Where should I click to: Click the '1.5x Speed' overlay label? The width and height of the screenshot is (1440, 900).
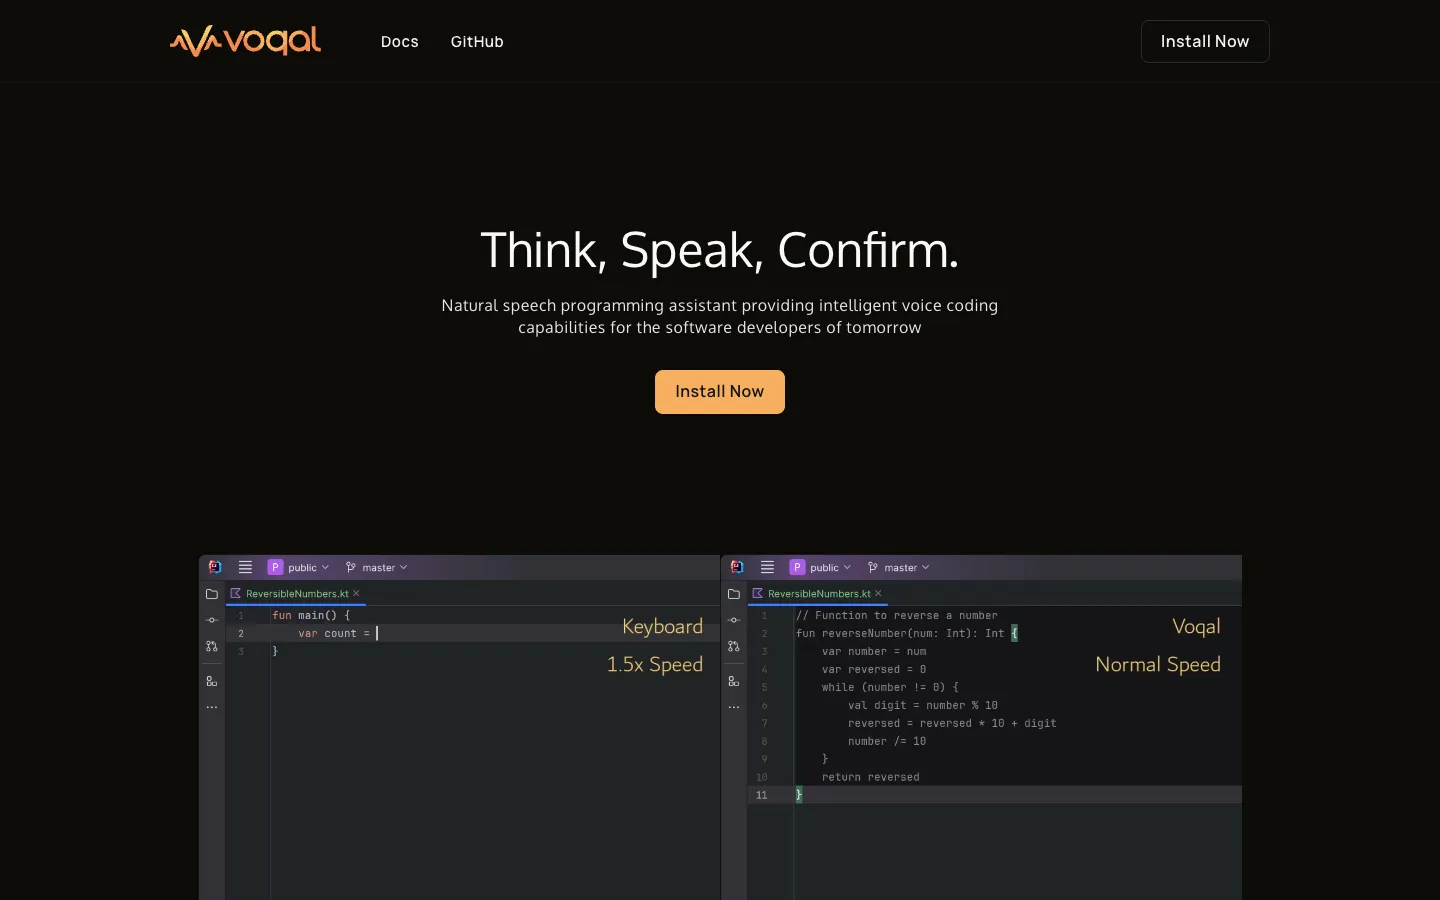click(655, 665)
